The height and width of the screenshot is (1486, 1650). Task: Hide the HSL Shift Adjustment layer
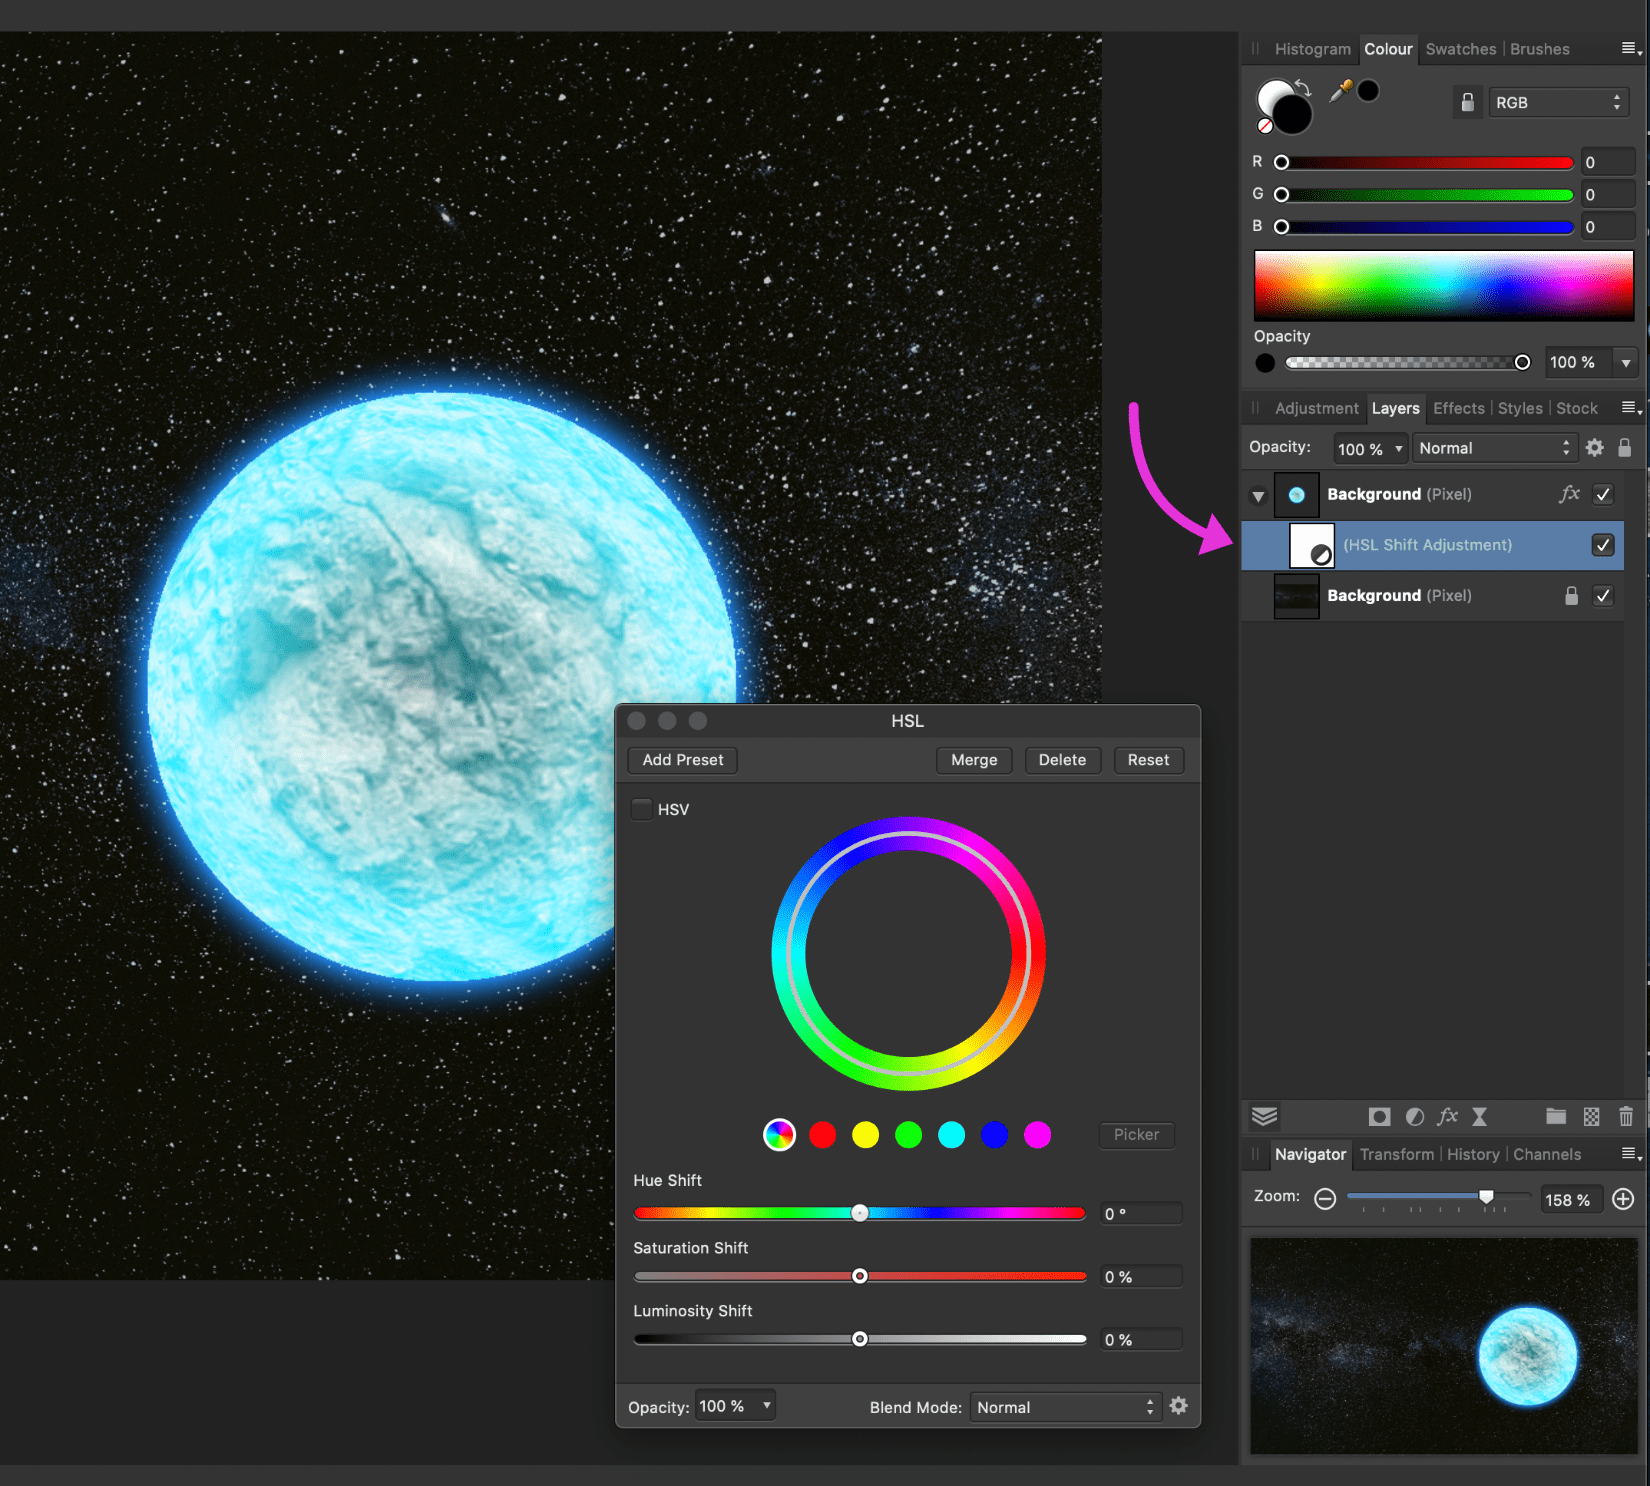(x=1603, y=545)
